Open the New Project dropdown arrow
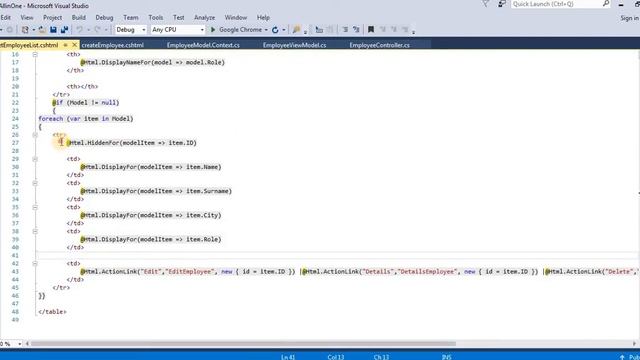Image resolution: width=640 pixels, height=360 pixels. tap(33, 30)
